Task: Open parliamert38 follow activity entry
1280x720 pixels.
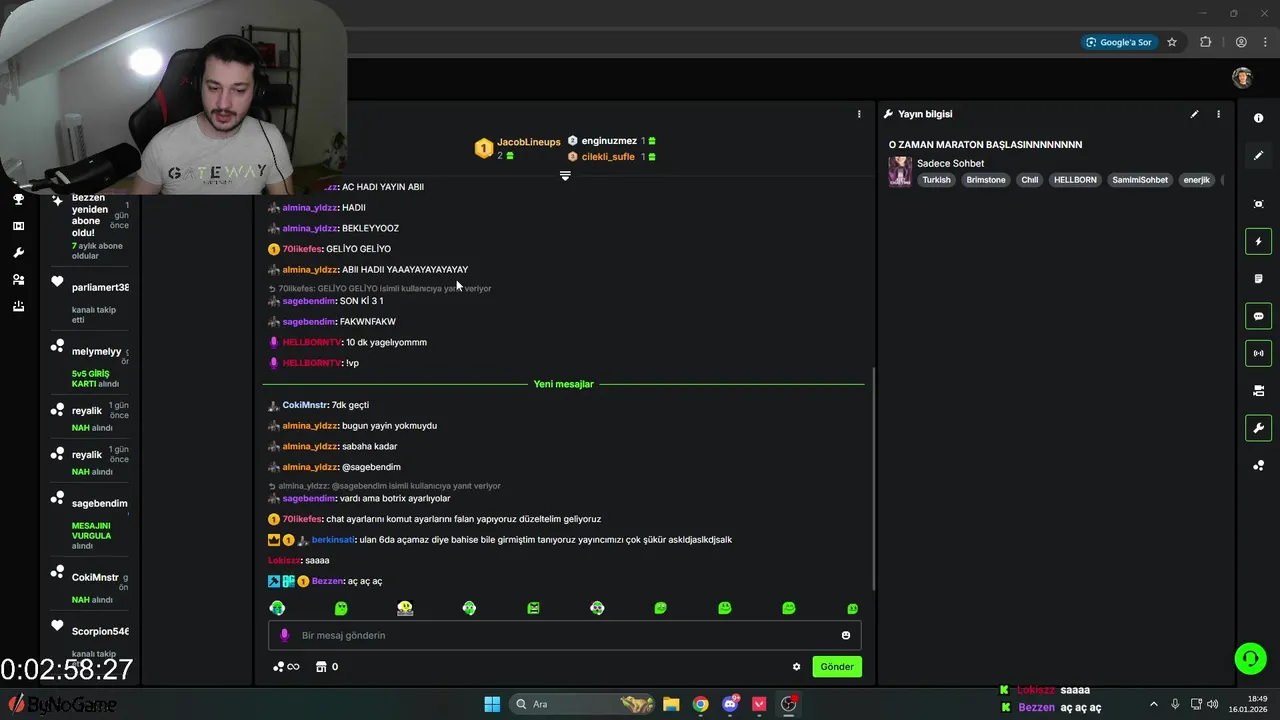Action: point(89,299)
